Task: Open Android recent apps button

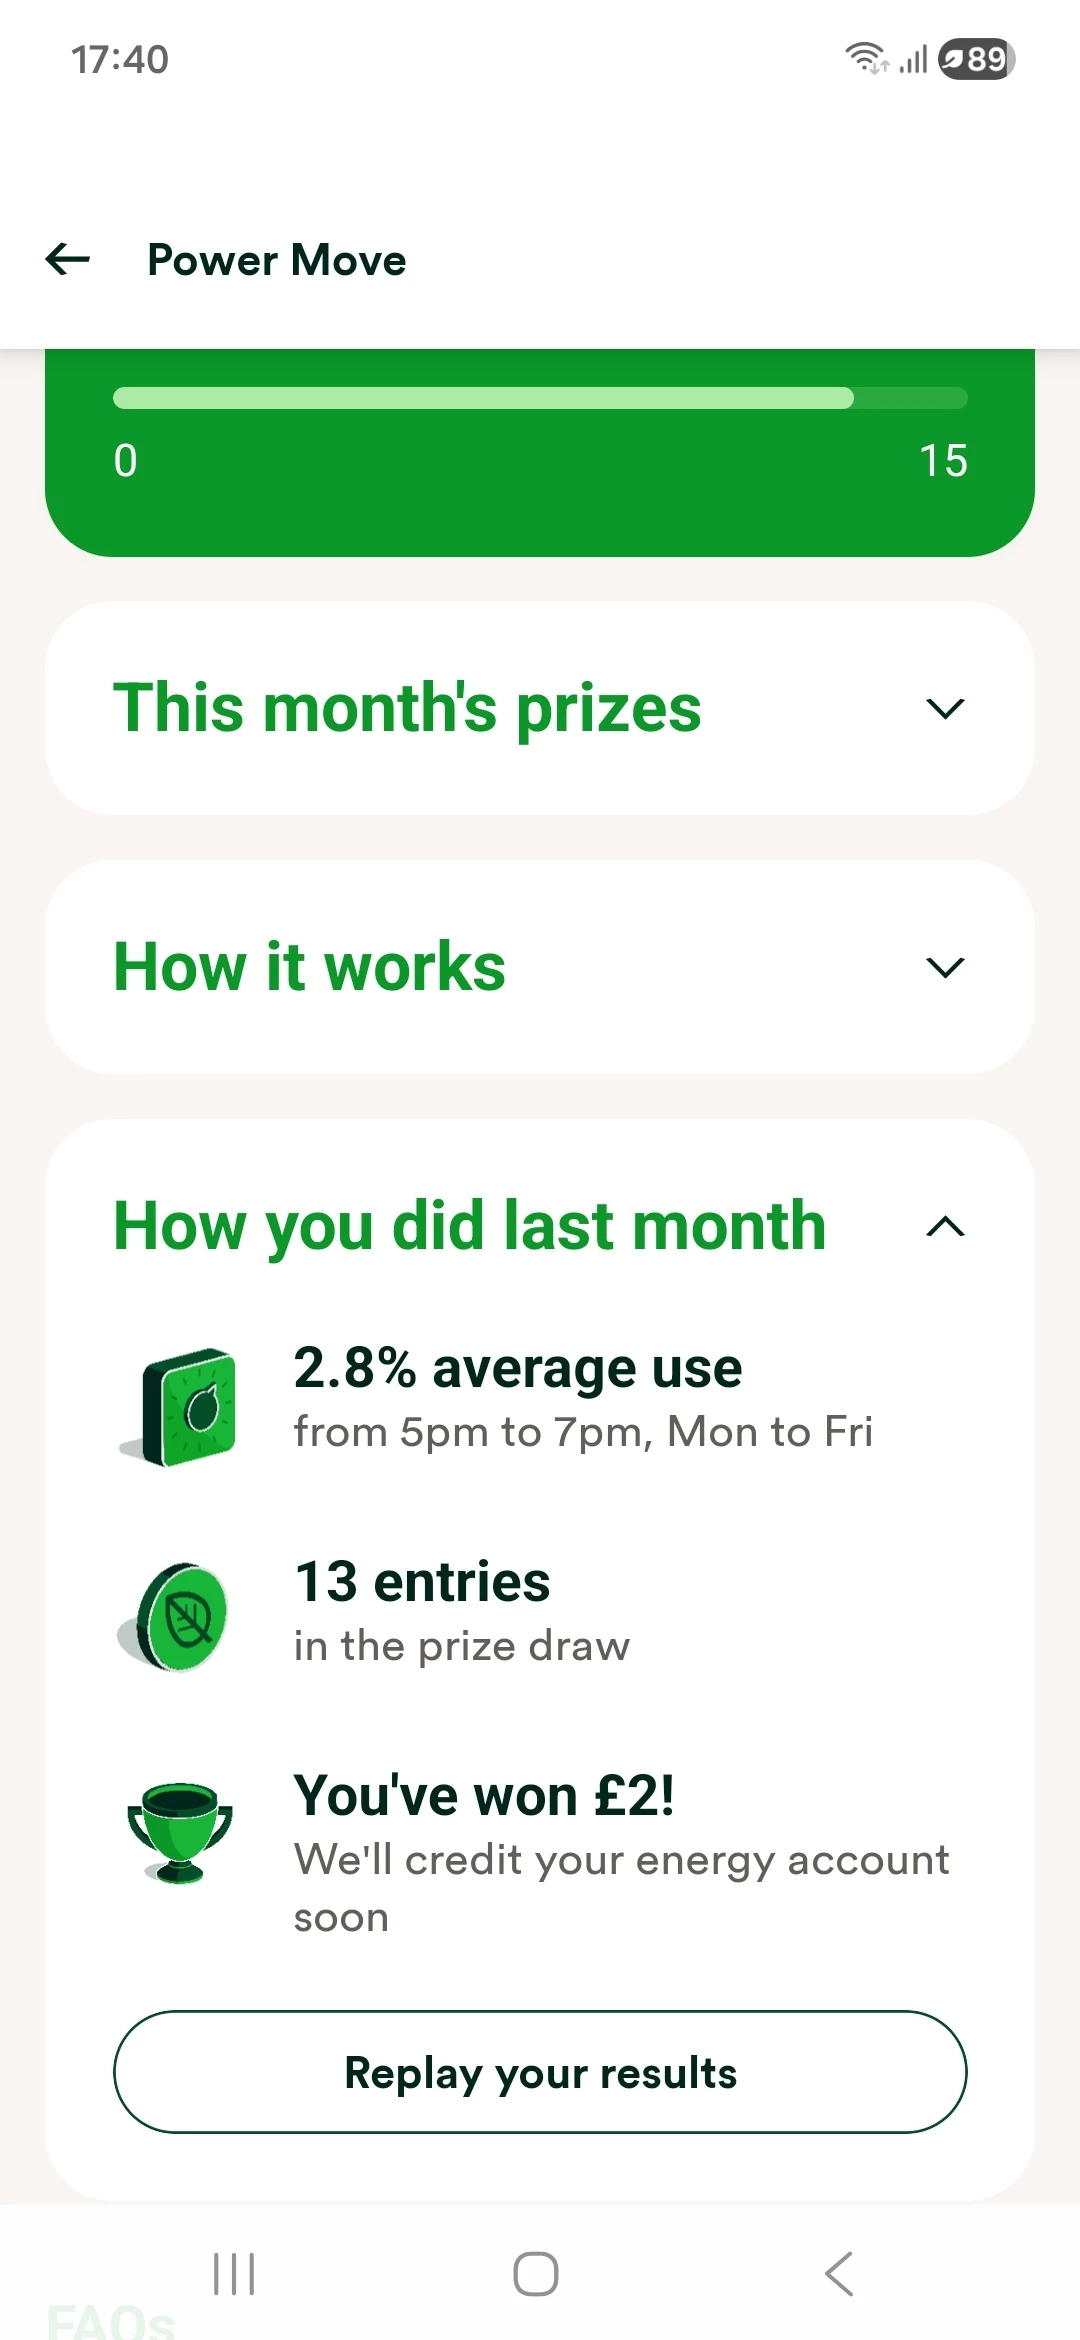Action: tap(234, 2274)
